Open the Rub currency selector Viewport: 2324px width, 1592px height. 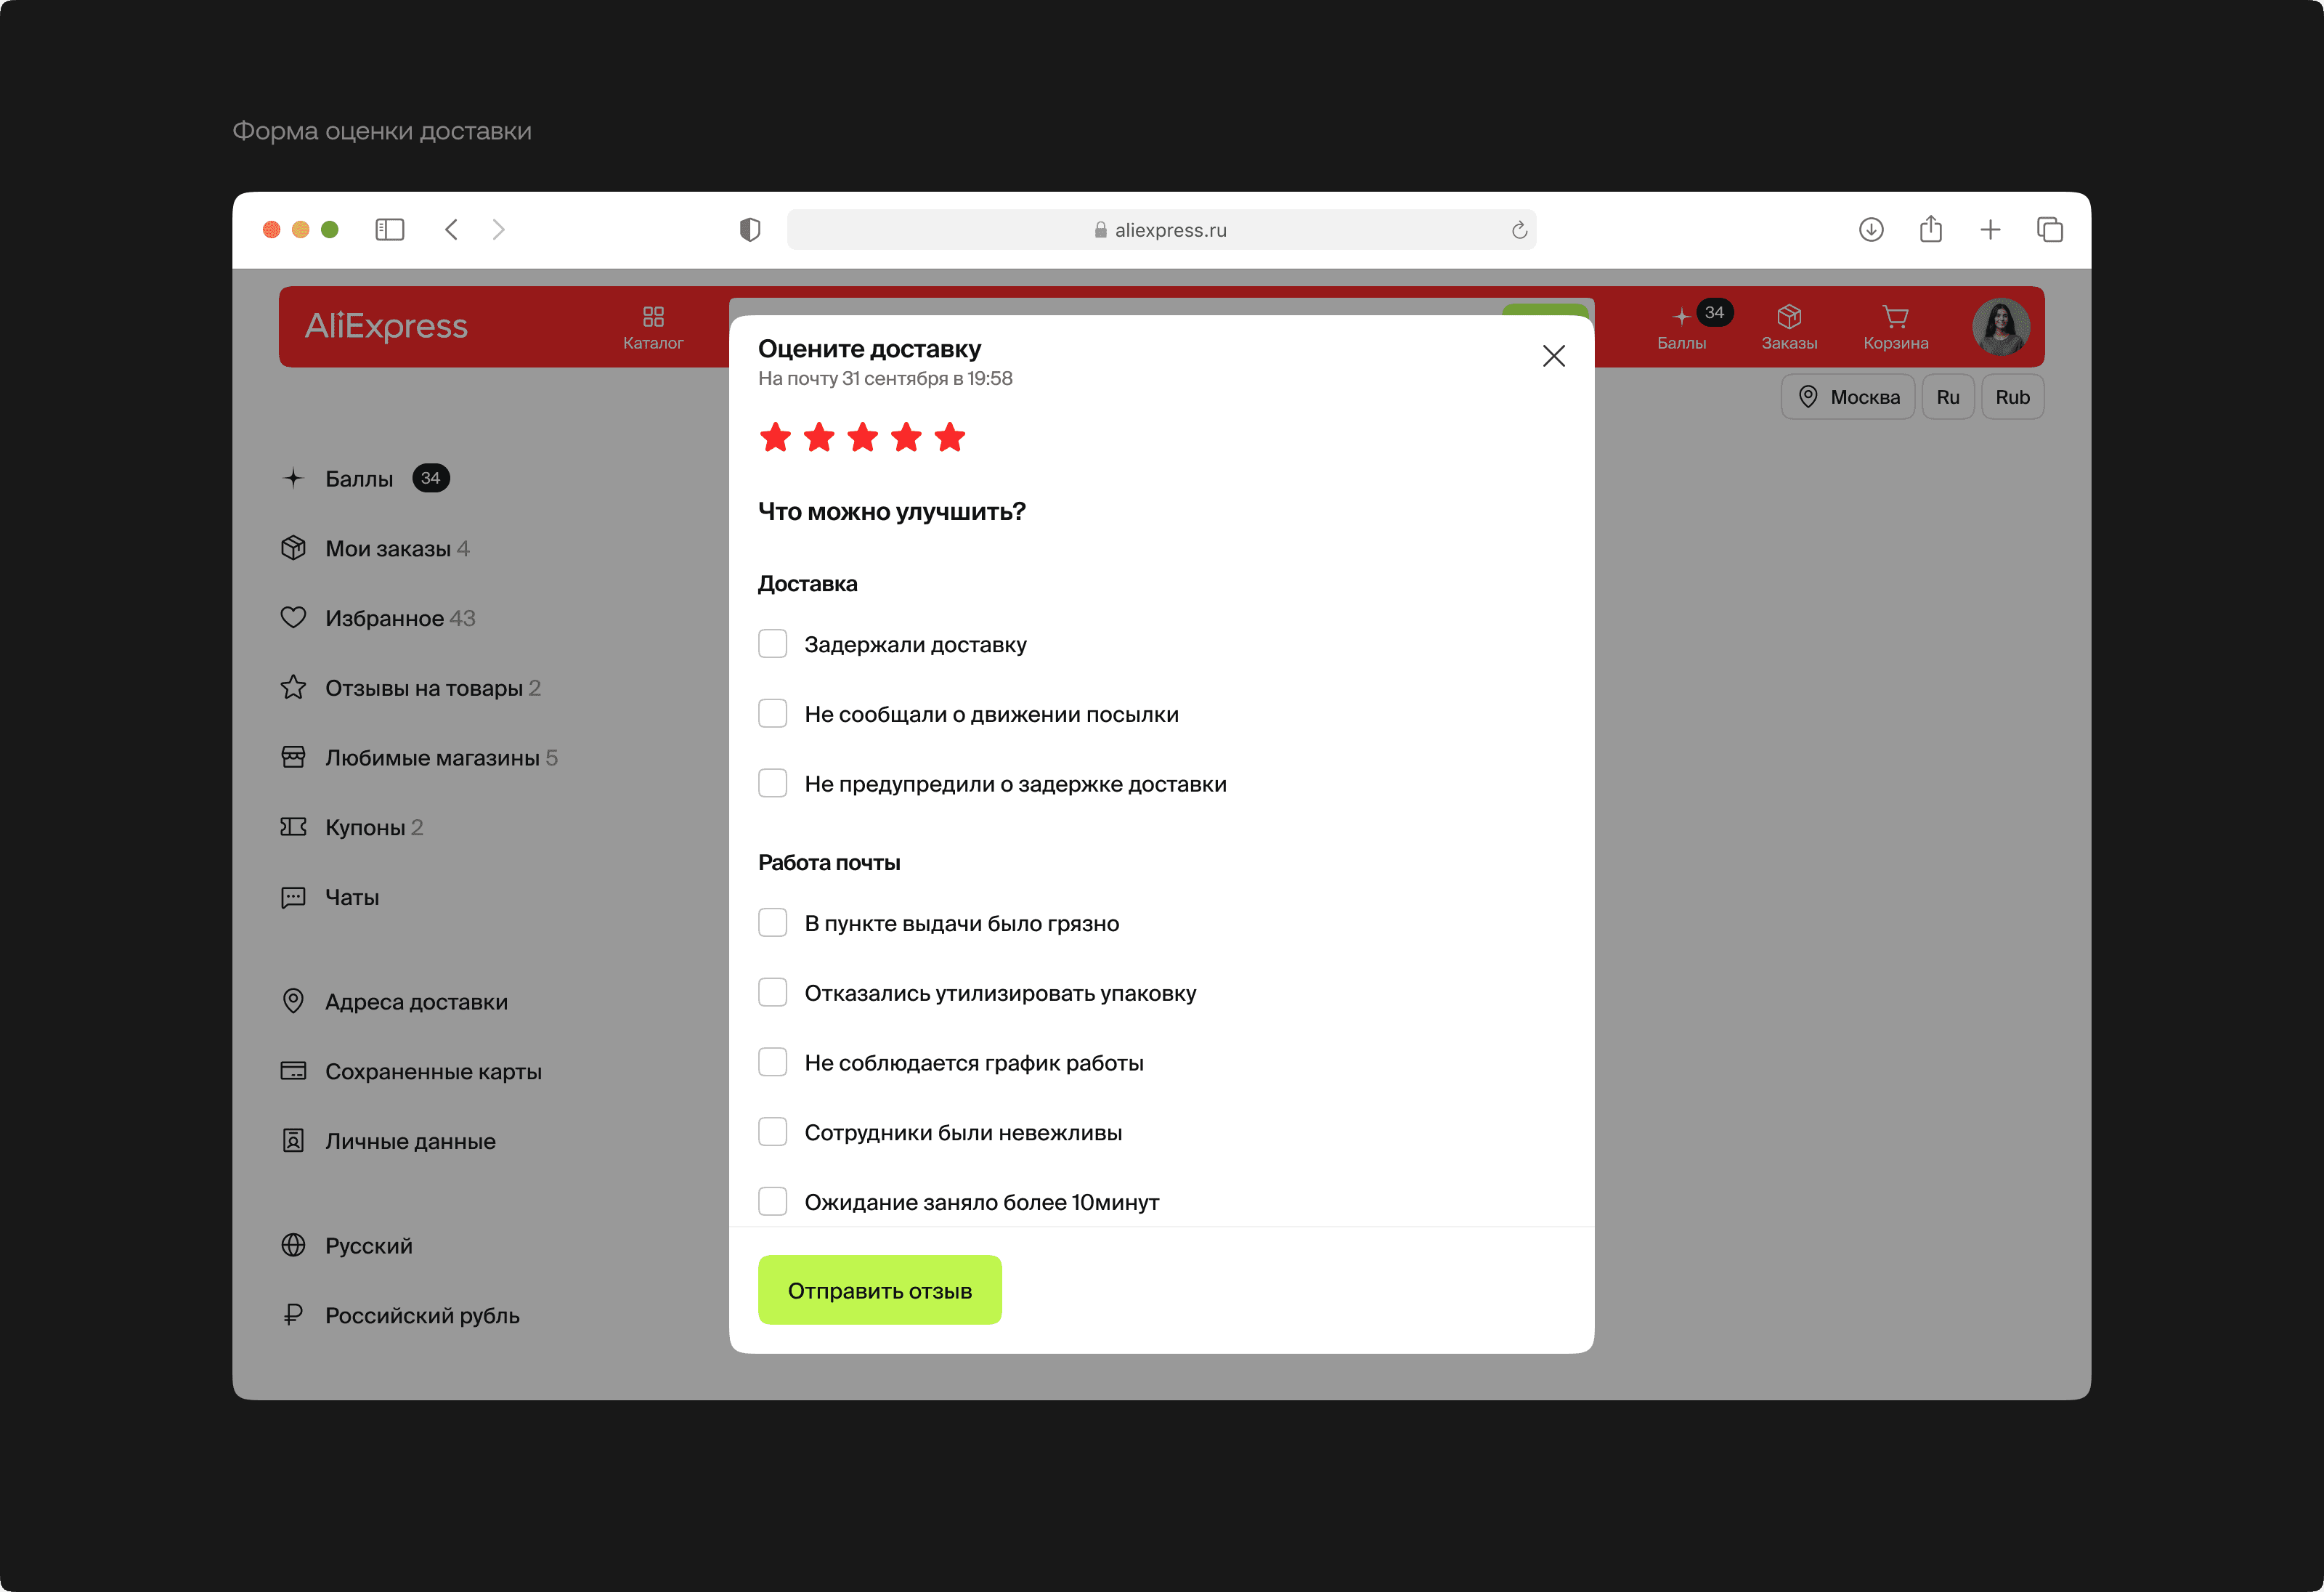pyautogui.click(x=2013, y=397)
